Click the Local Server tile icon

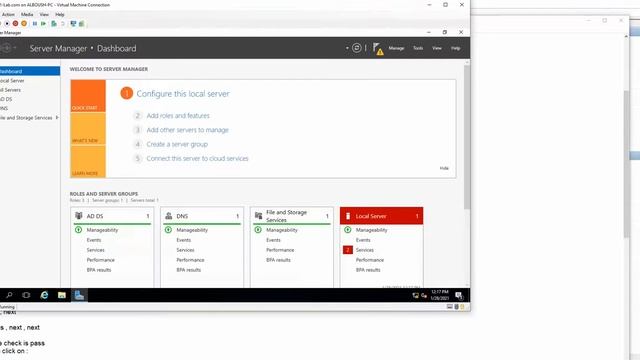(348, 216)
